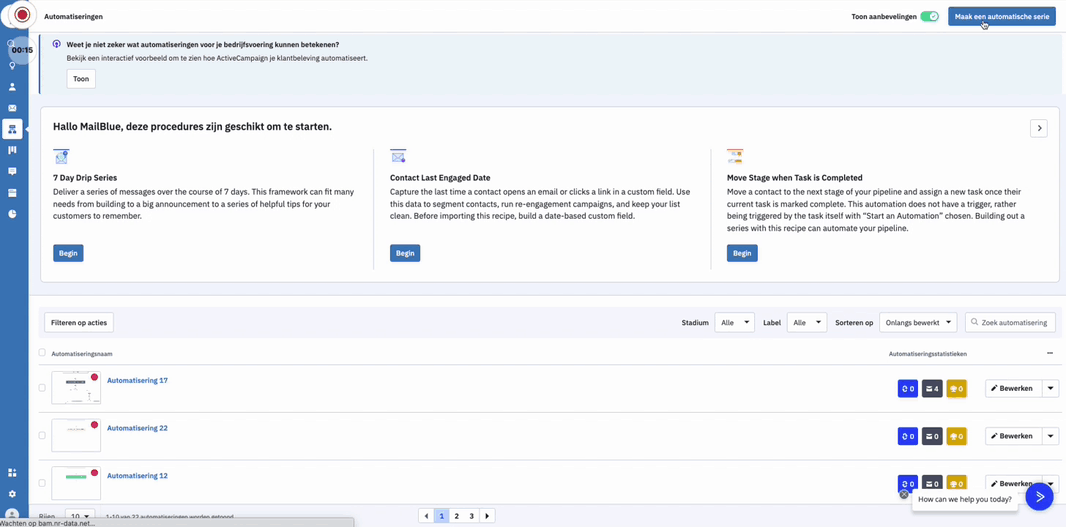Check the Automatisering 22 row checkbox
Screen dimensions: 1066x527
[42, 435]
